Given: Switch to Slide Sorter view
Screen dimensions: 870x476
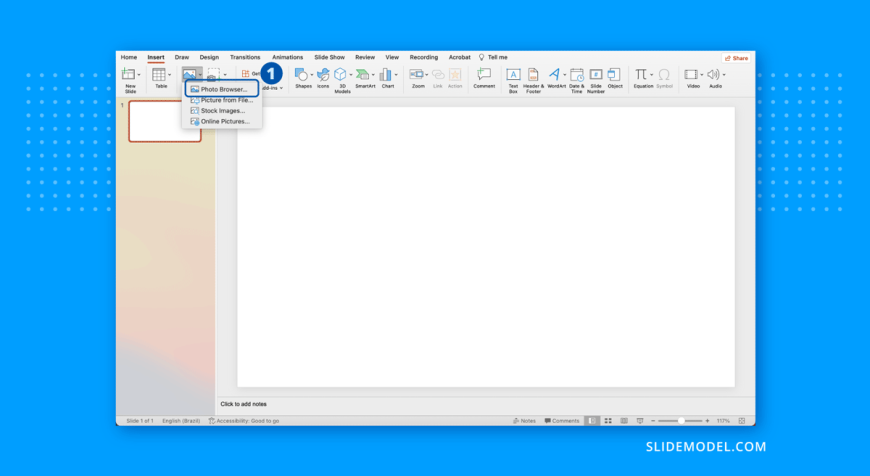Looking at the screenshot, I should 608,421.
